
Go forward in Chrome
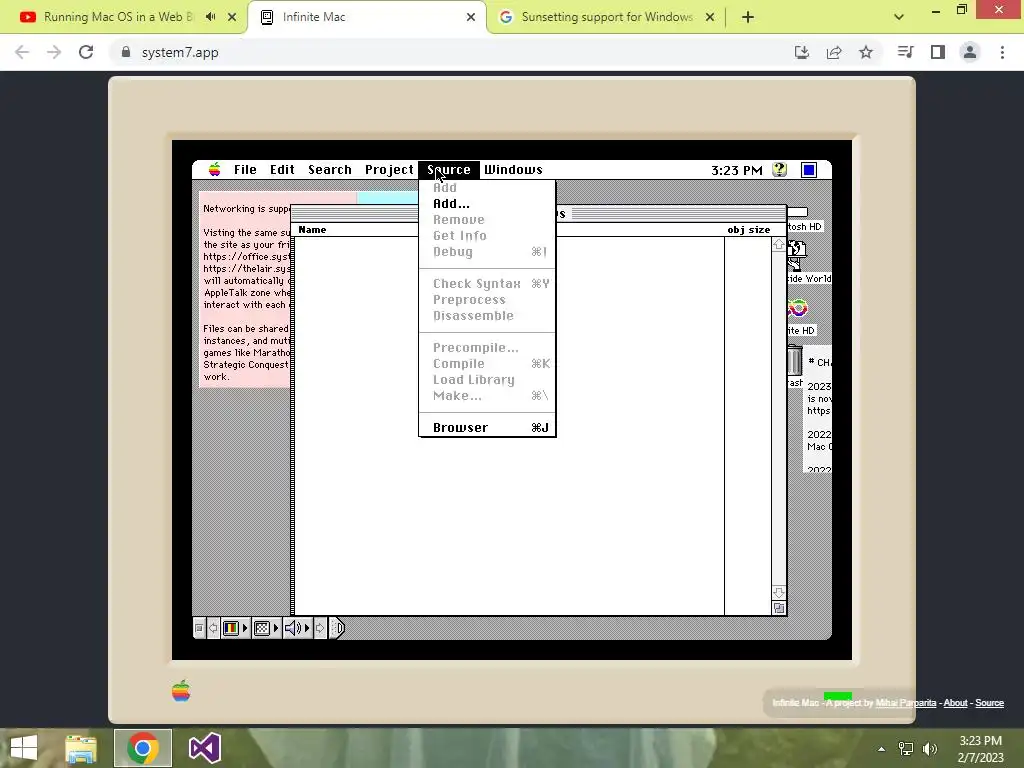pyautogui.click(x=54, y=52)
